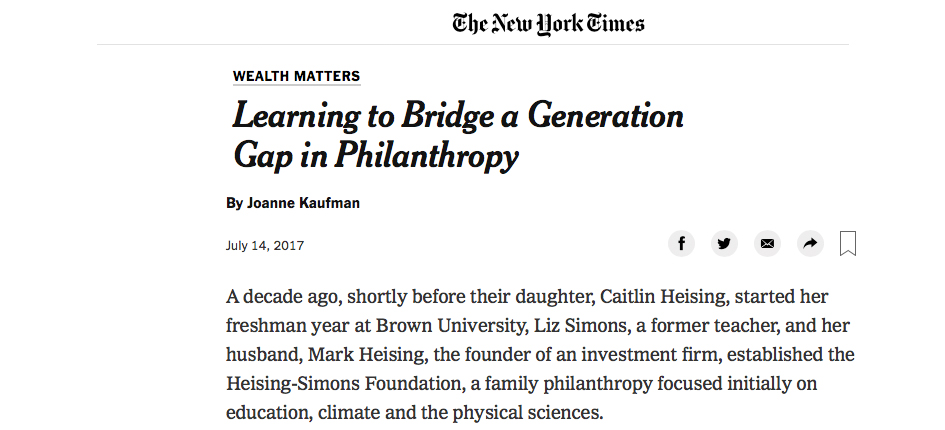The width and height of the screenshot is (945, 430).
Task: Click the opening words A decade ago
Action: (x=283, y=297)
